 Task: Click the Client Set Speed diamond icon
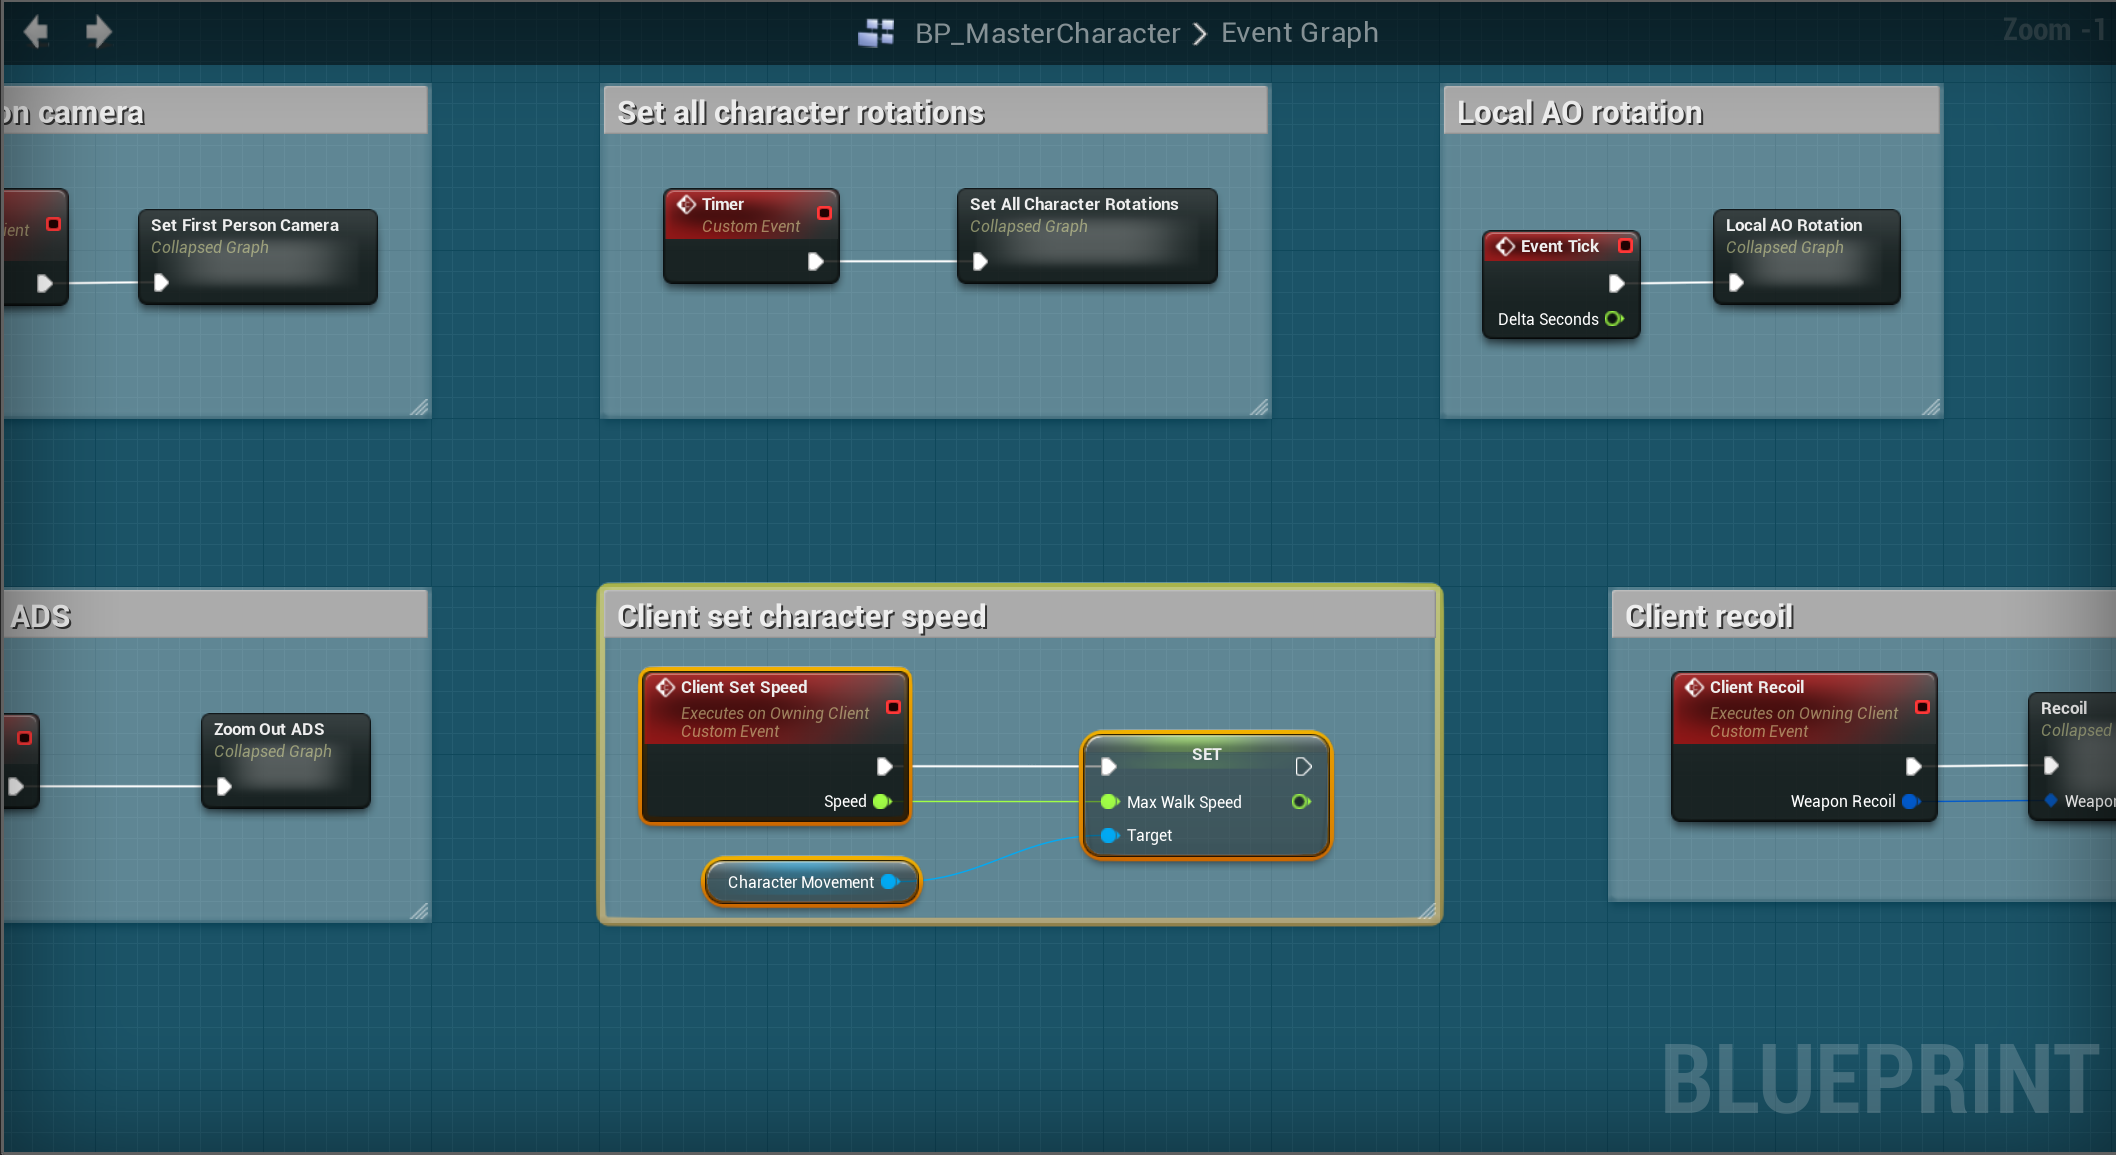665,687
